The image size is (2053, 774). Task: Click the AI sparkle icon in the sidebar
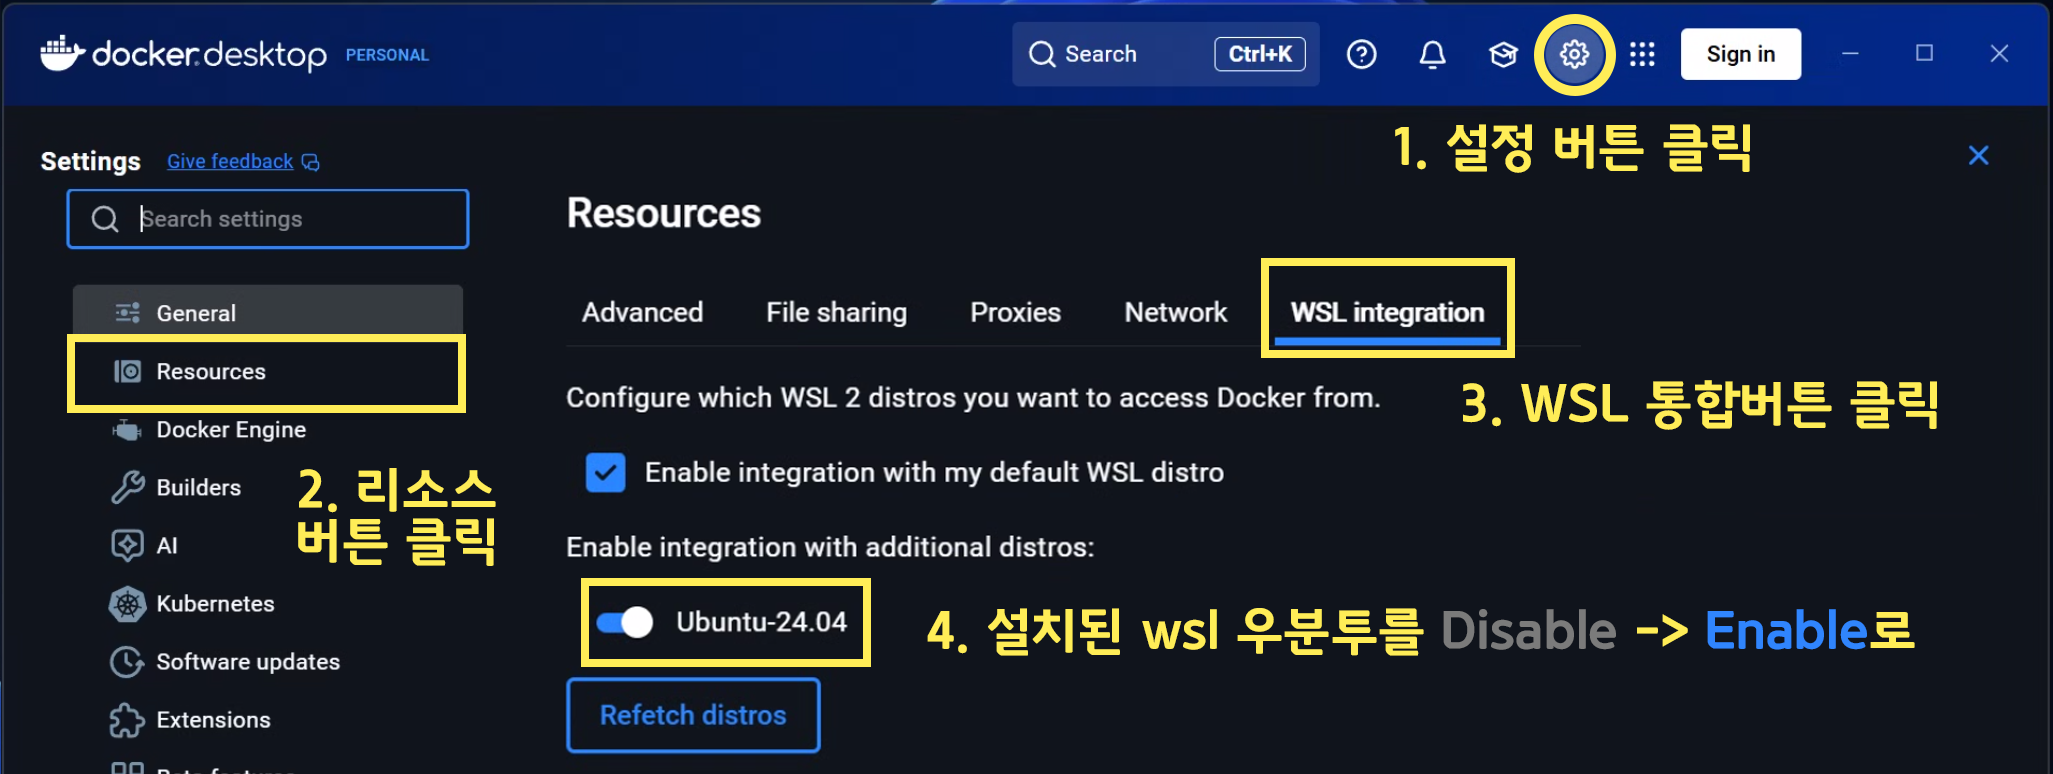(x=127, y=545)
